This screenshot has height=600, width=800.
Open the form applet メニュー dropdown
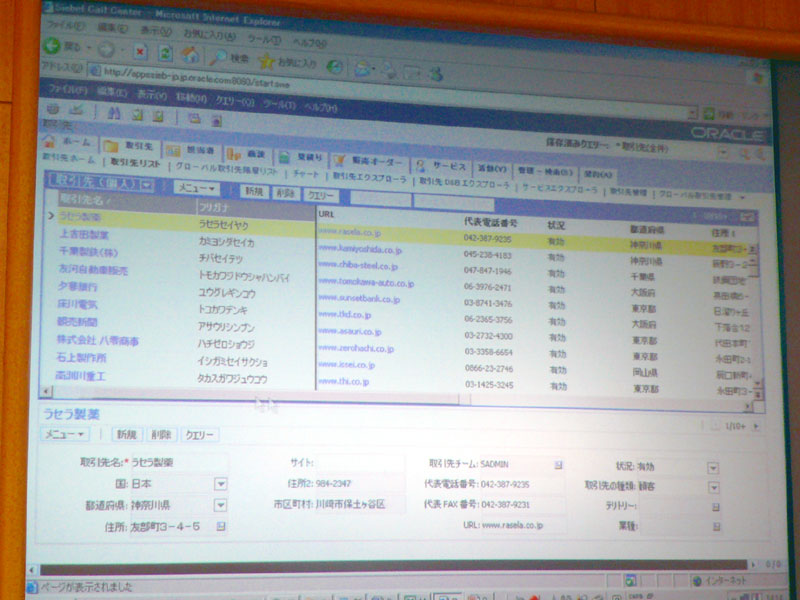[65, 434]
